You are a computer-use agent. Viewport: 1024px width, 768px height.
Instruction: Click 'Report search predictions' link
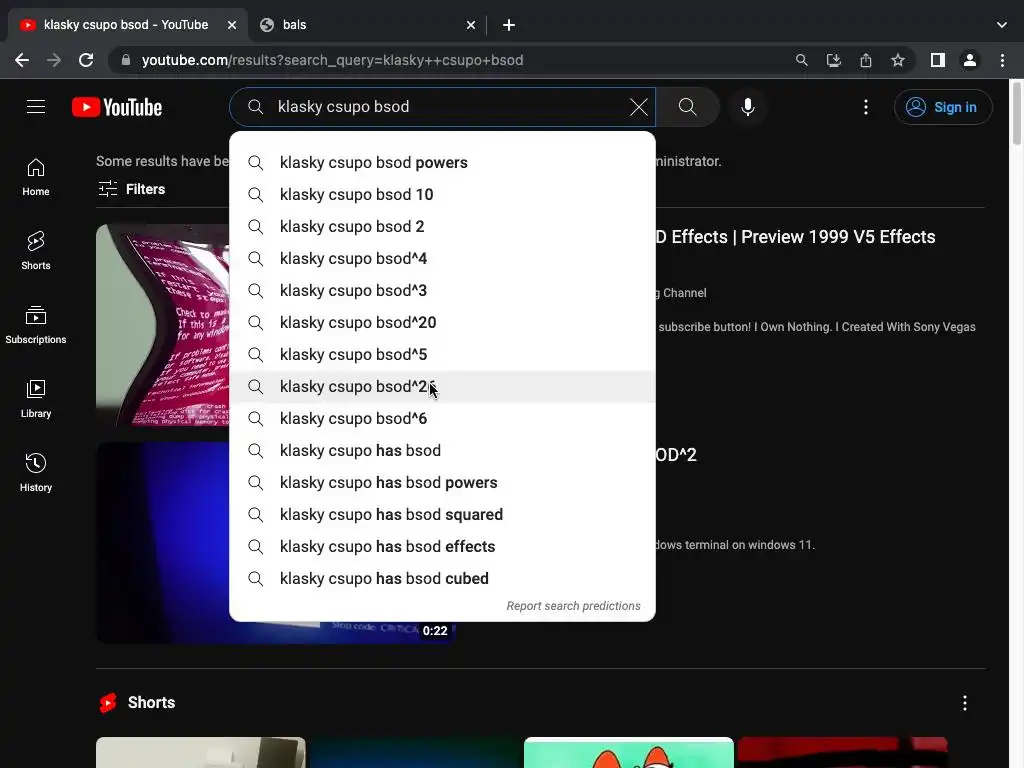(x=573, y=606)
